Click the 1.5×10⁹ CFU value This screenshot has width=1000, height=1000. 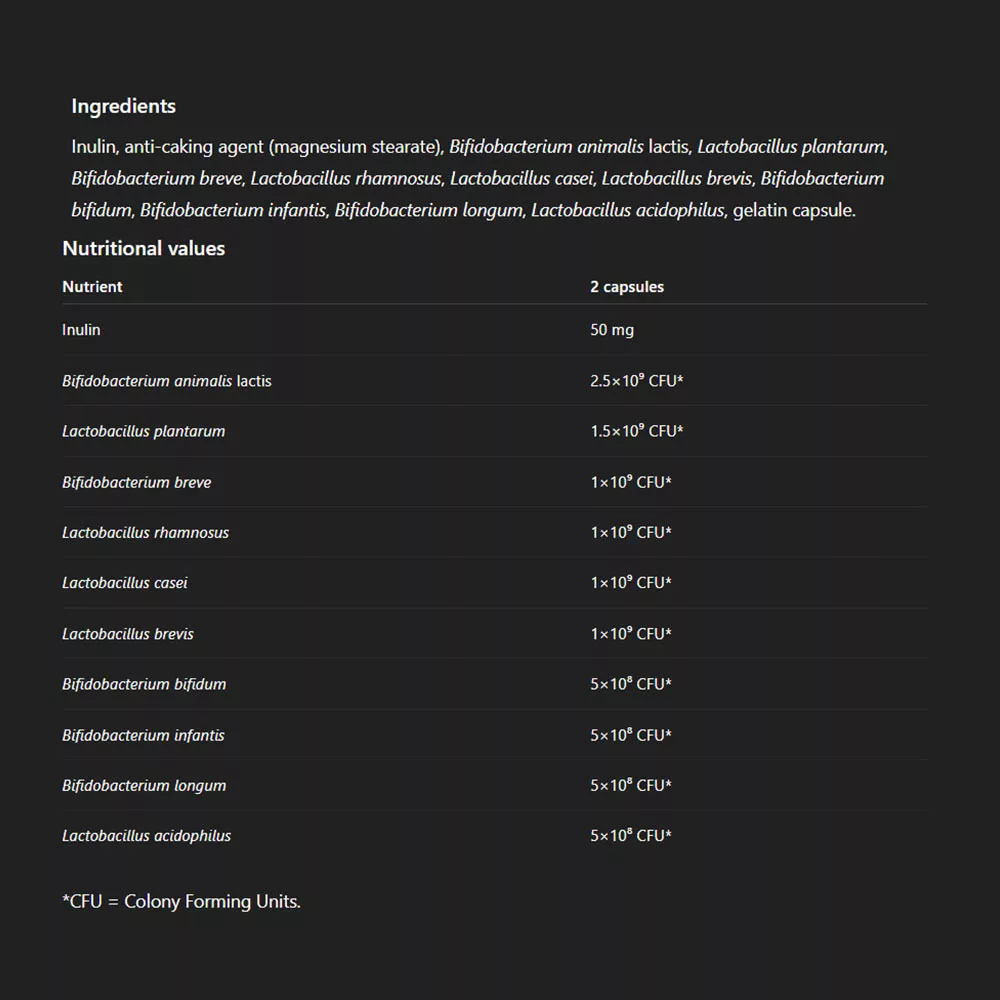[636, 431]
